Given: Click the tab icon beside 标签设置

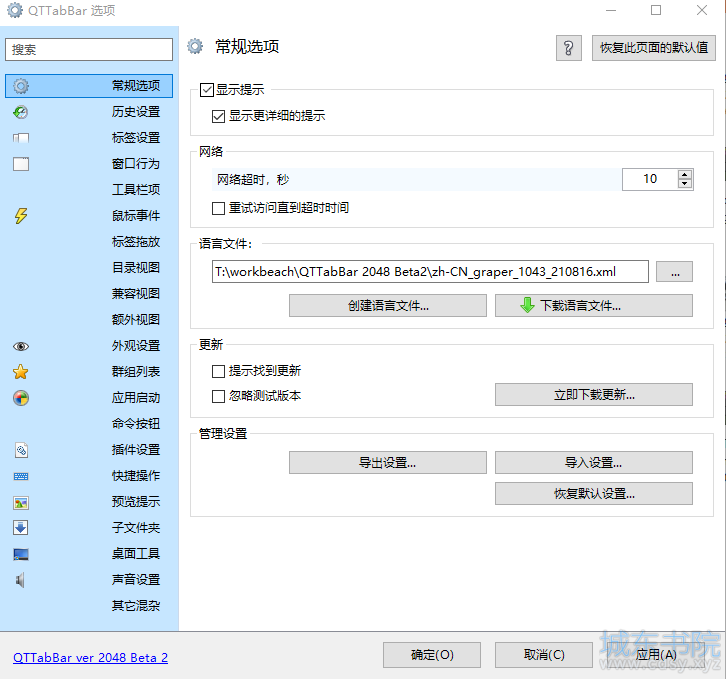Looking at the screenshot, I should [21, 138].
